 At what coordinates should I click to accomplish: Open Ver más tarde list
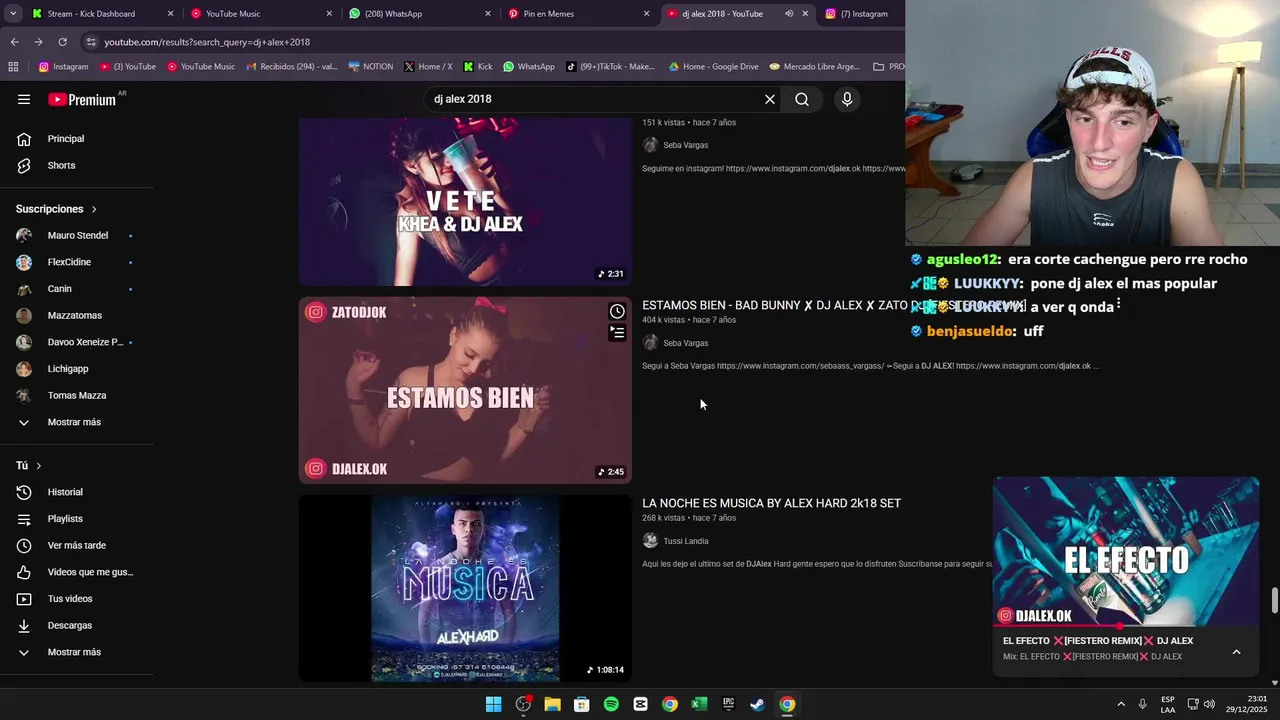pyautogui.click(x=77, y=545)
